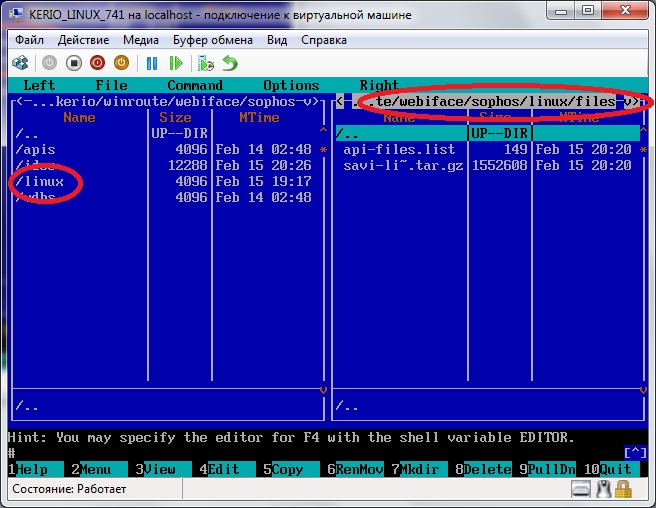Select api-files.list in the right panel

pyautogui.click(x=398, y=149)
